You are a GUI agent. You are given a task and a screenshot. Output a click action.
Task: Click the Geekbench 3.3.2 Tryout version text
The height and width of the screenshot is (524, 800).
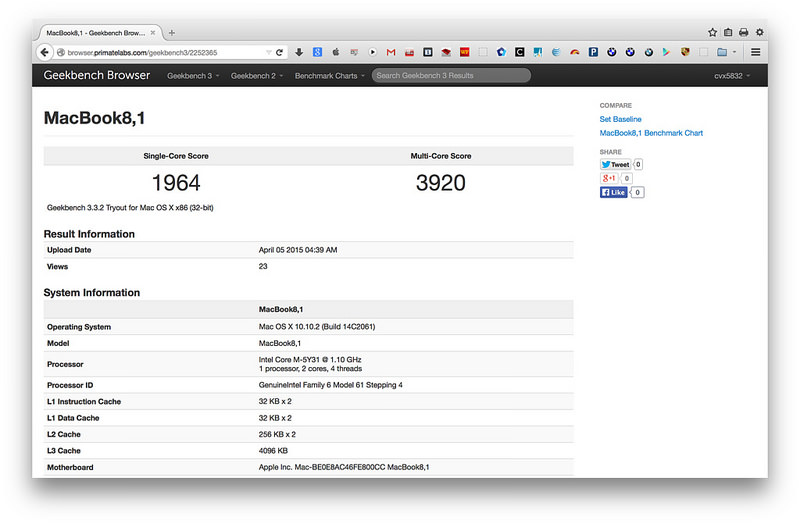click(130, 208)
